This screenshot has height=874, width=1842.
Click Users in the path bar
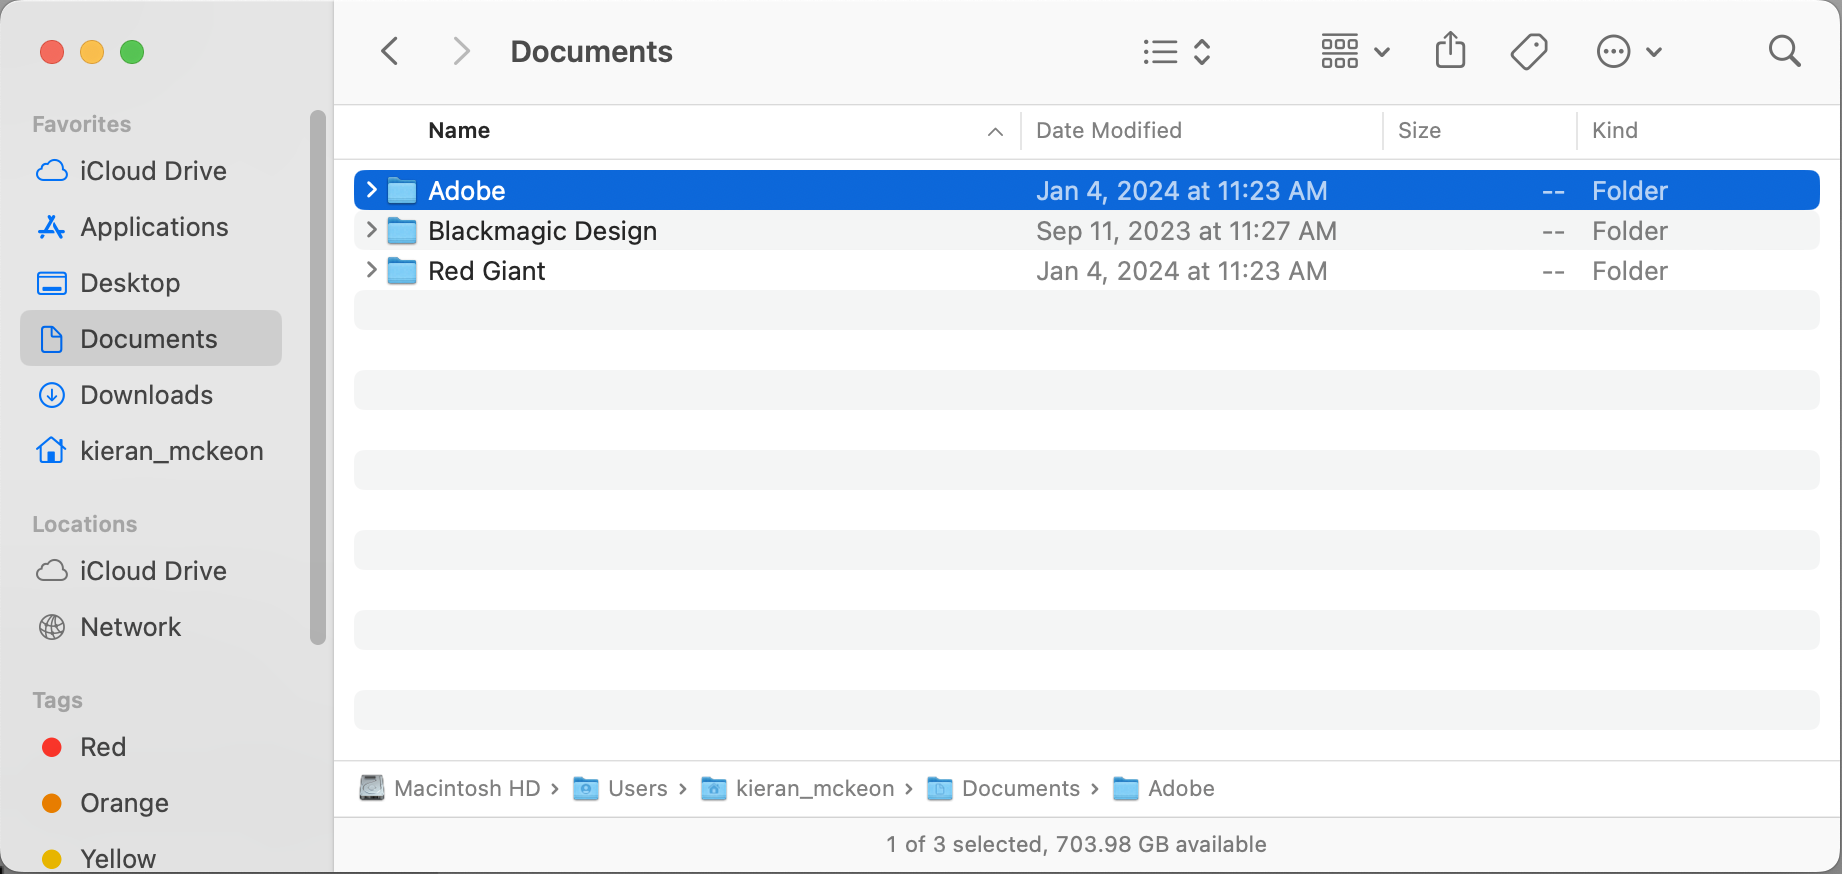coord(620,789)
